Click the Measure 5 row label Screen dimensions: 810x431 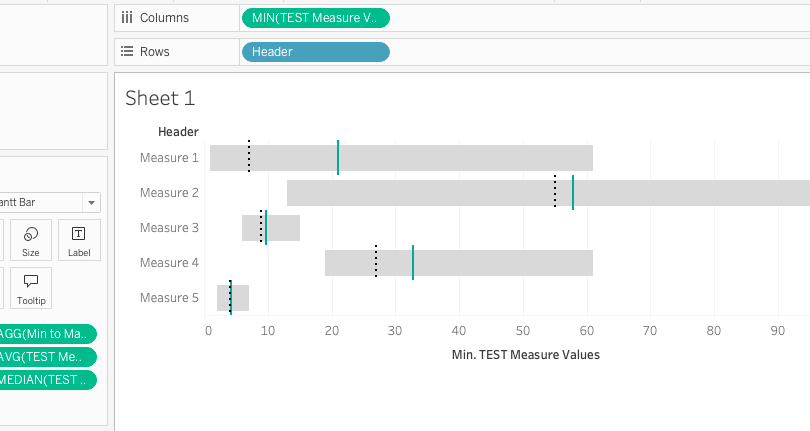click(169, 298)
